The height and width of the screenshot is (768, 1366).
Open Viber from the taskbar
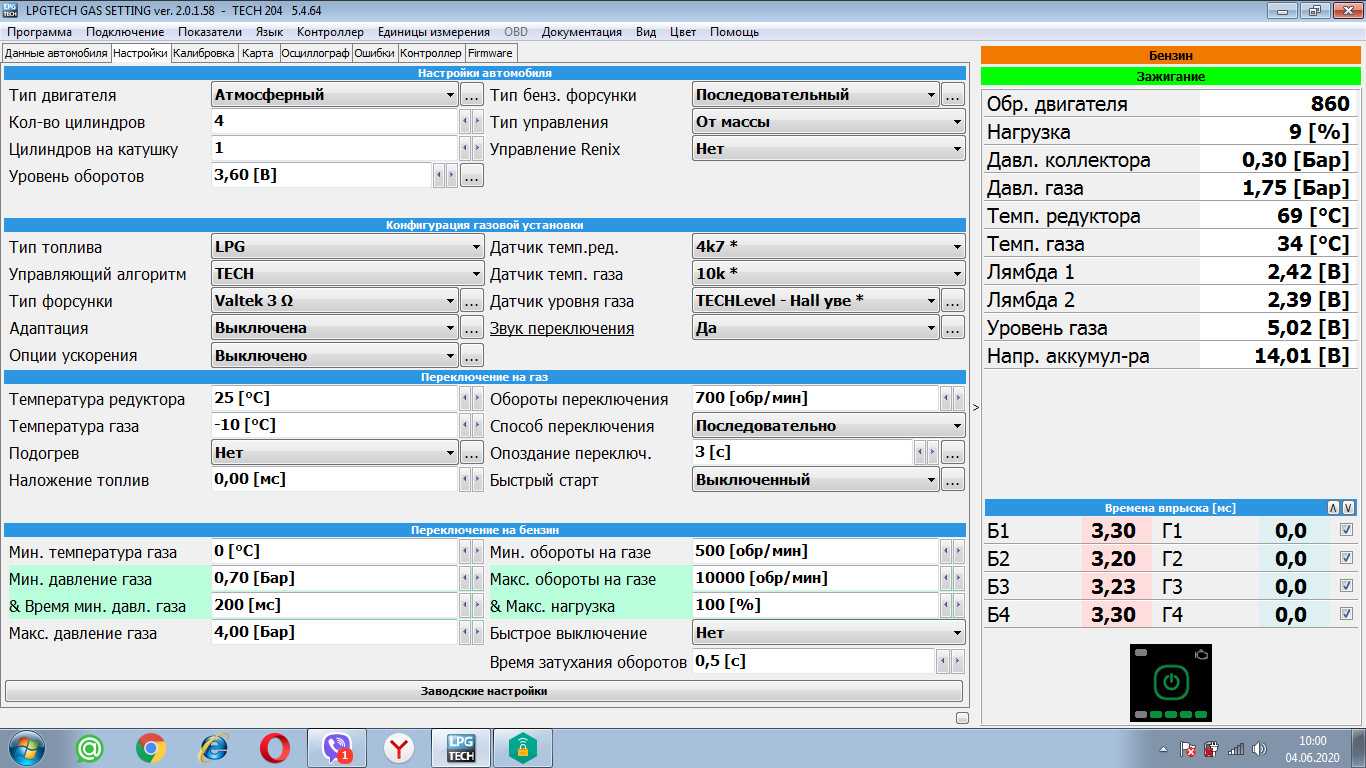[337, 748]
